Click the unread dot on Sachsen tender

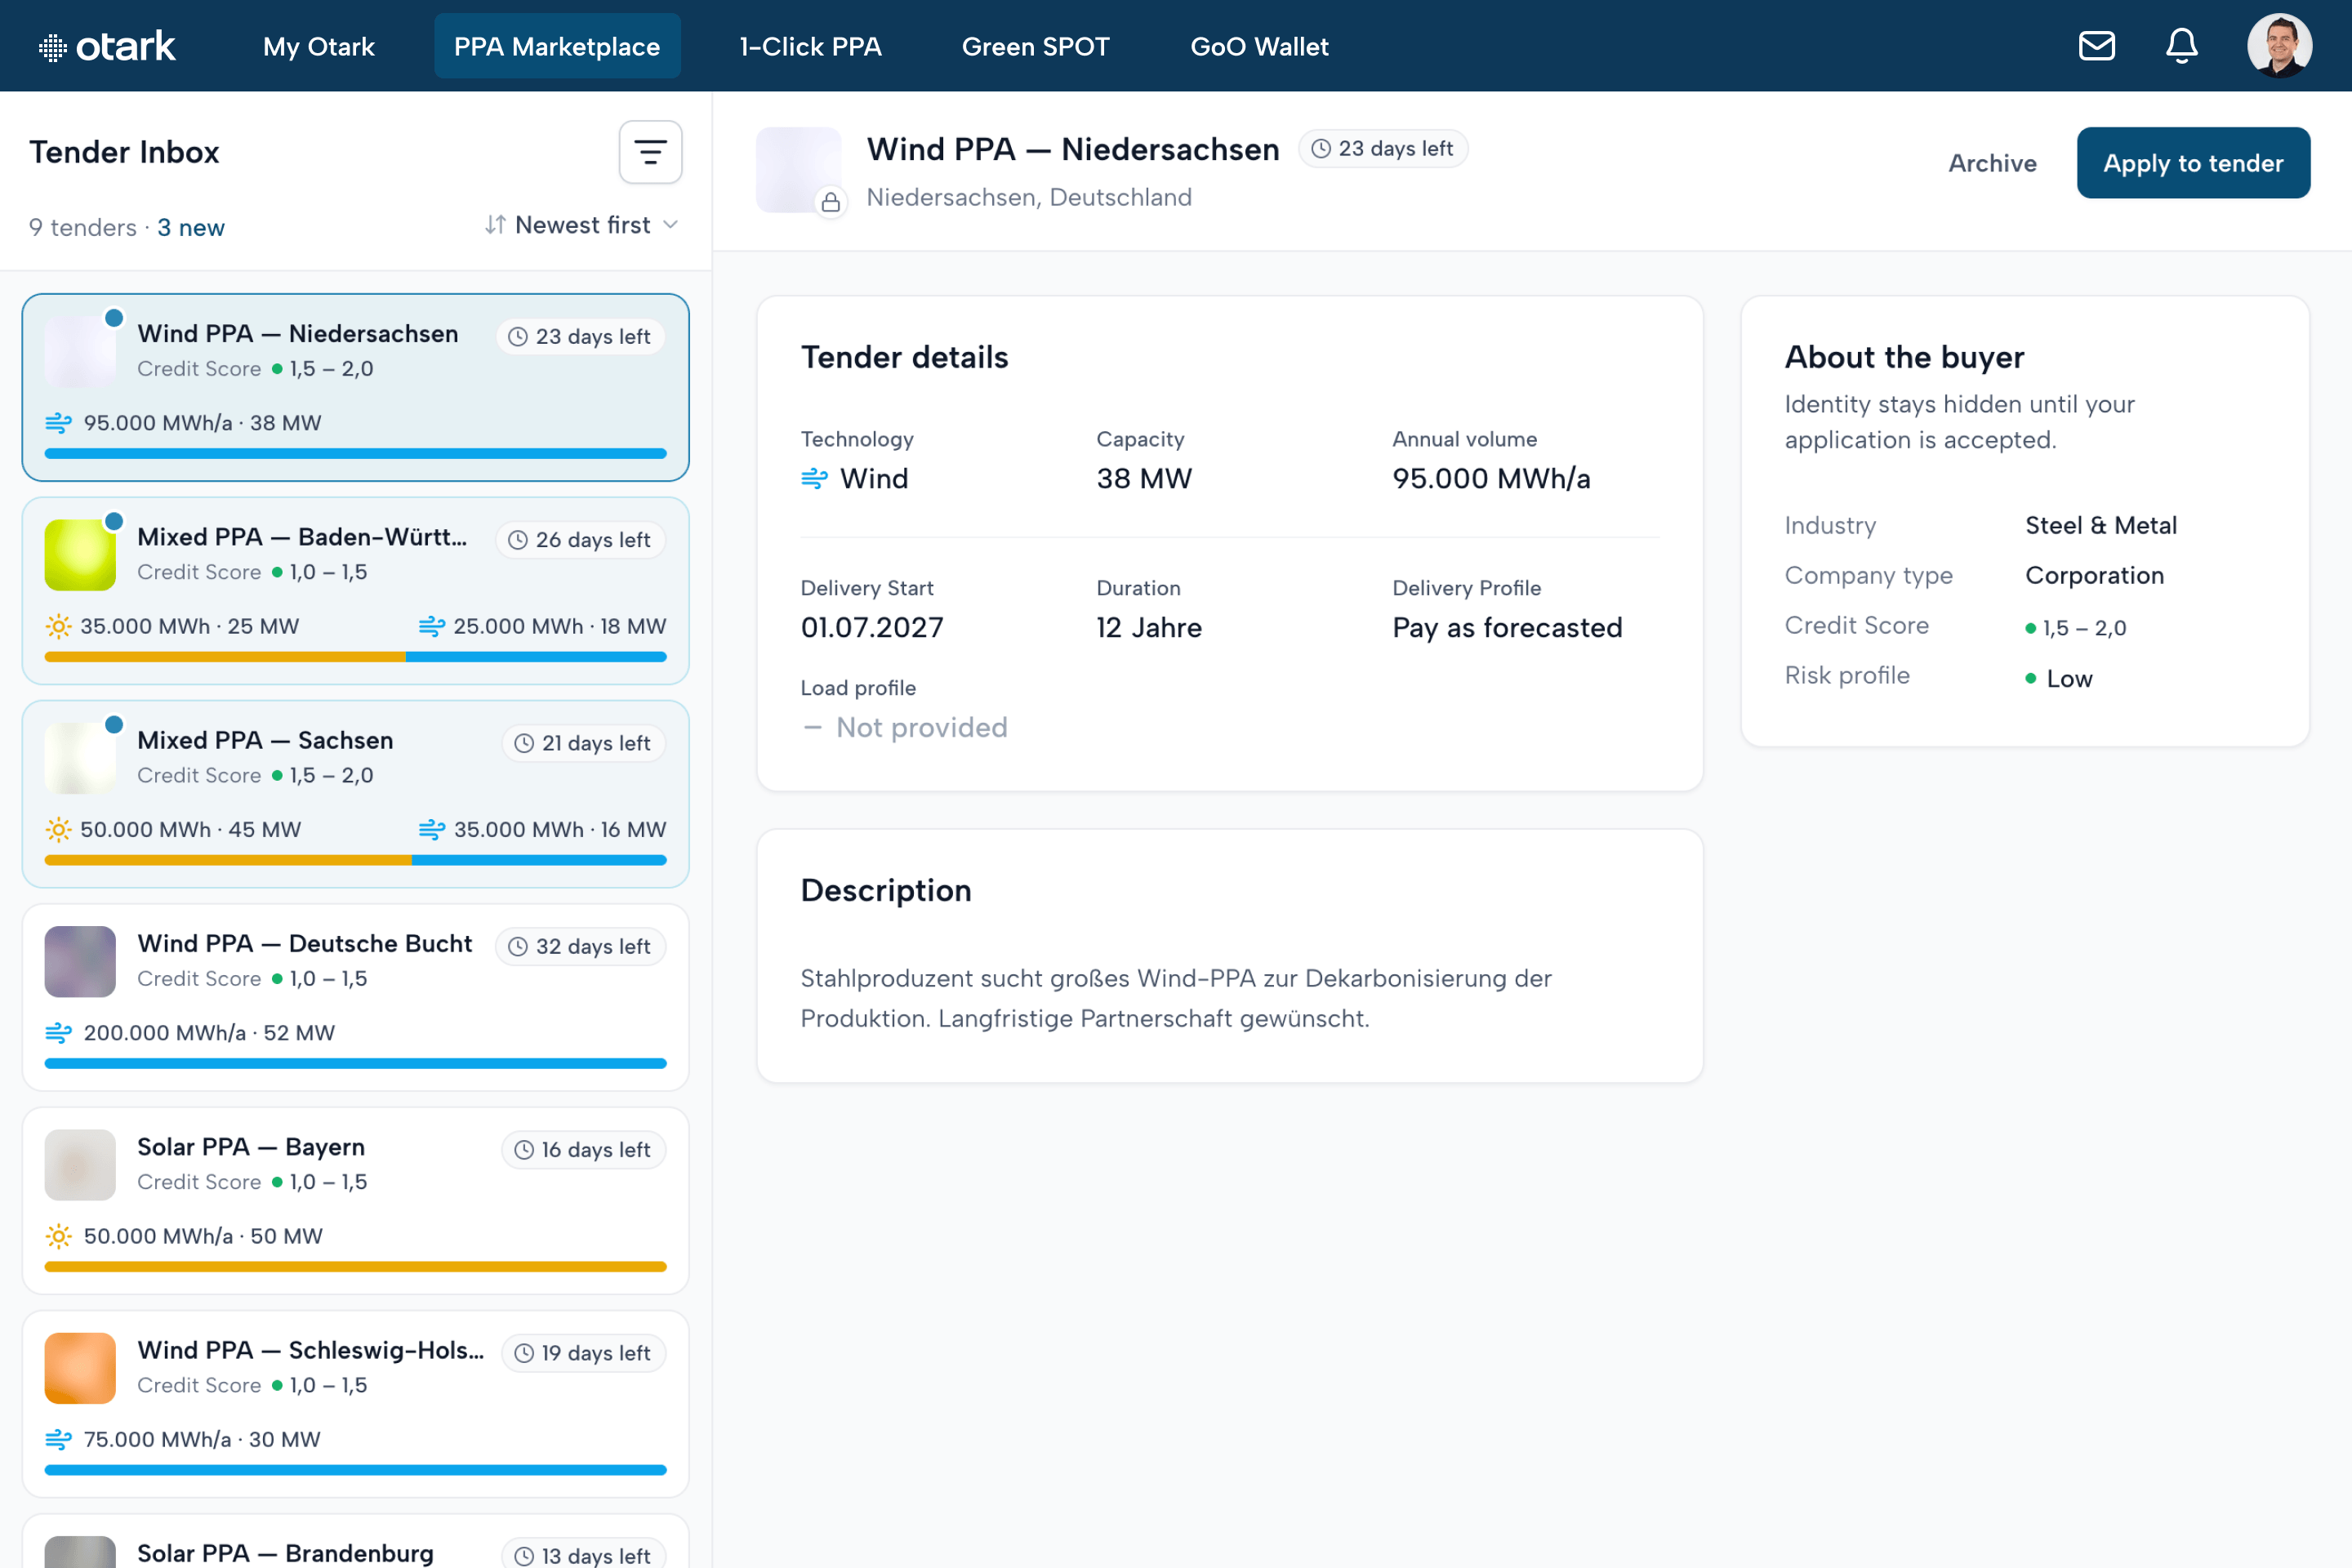[x=114, y=724]
